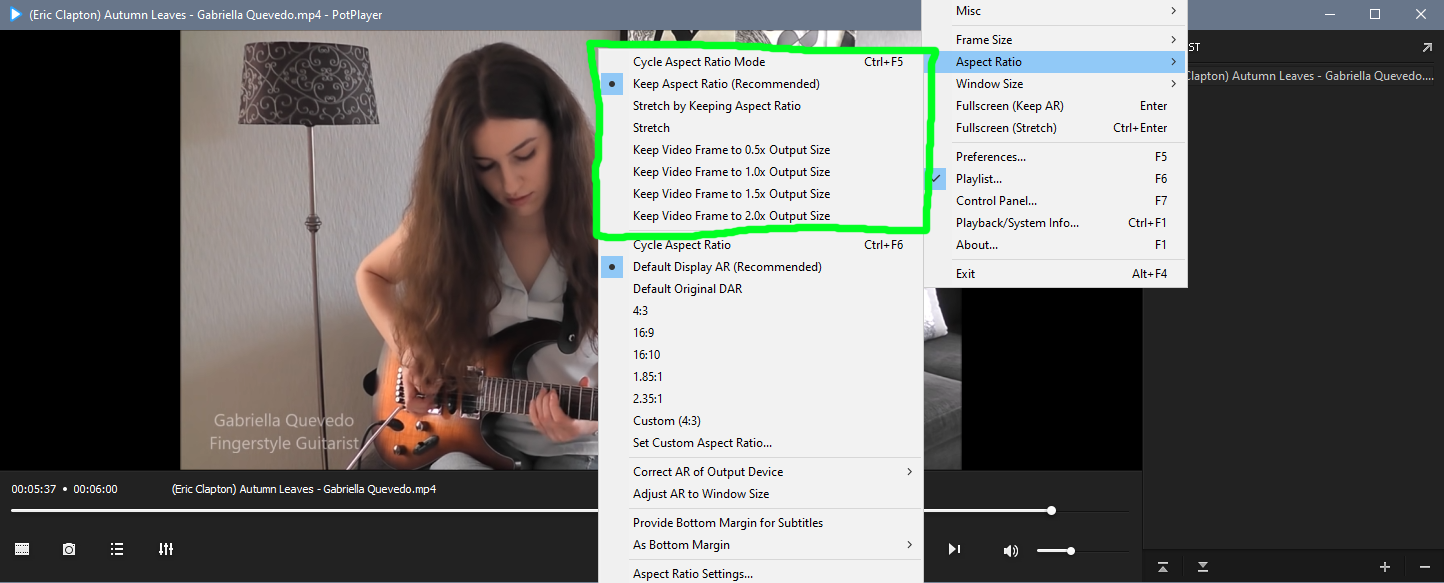Select Keep Video Frame to 1.5x Output Size
Viewport: 1444px width, 583px height.
(x=760, y=194)
